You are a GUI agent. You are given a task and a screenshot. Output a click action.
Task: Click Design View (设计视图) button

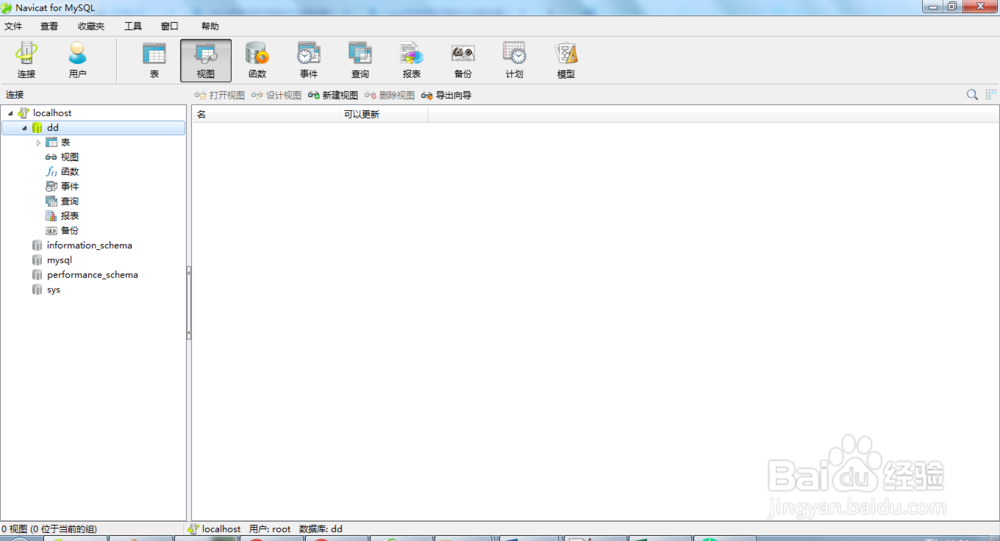[x=276, y=95]
